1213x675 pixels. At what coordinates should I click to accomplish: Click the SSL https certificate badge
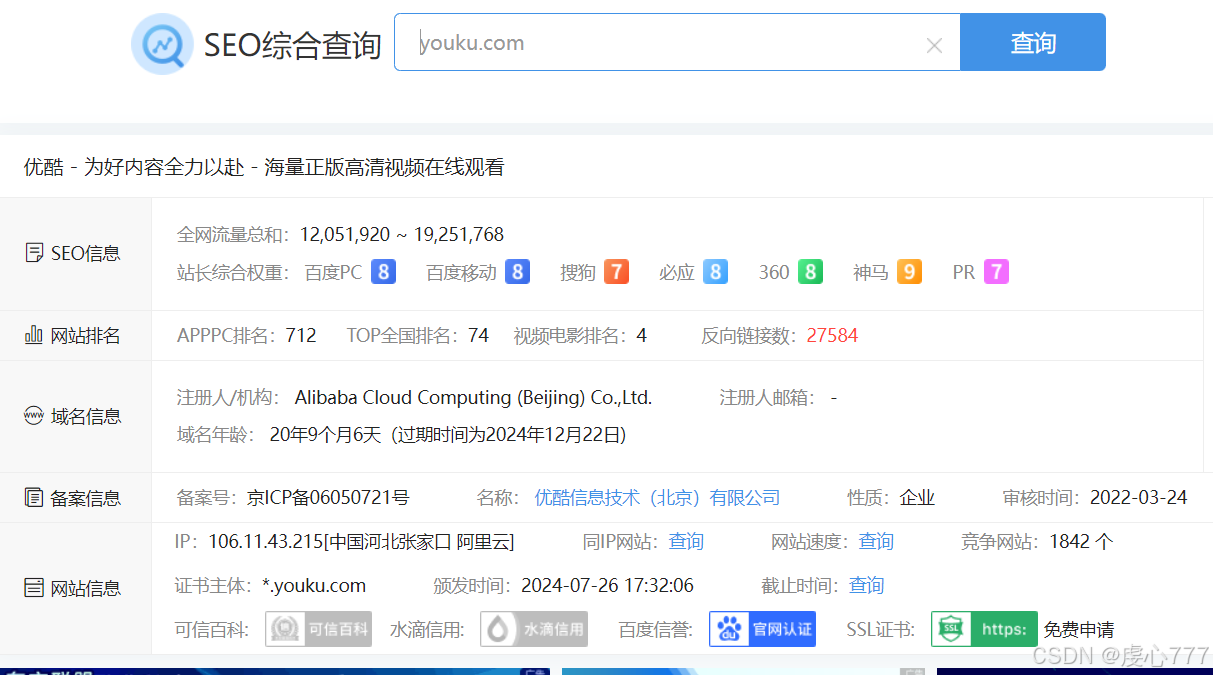(984, 629)
